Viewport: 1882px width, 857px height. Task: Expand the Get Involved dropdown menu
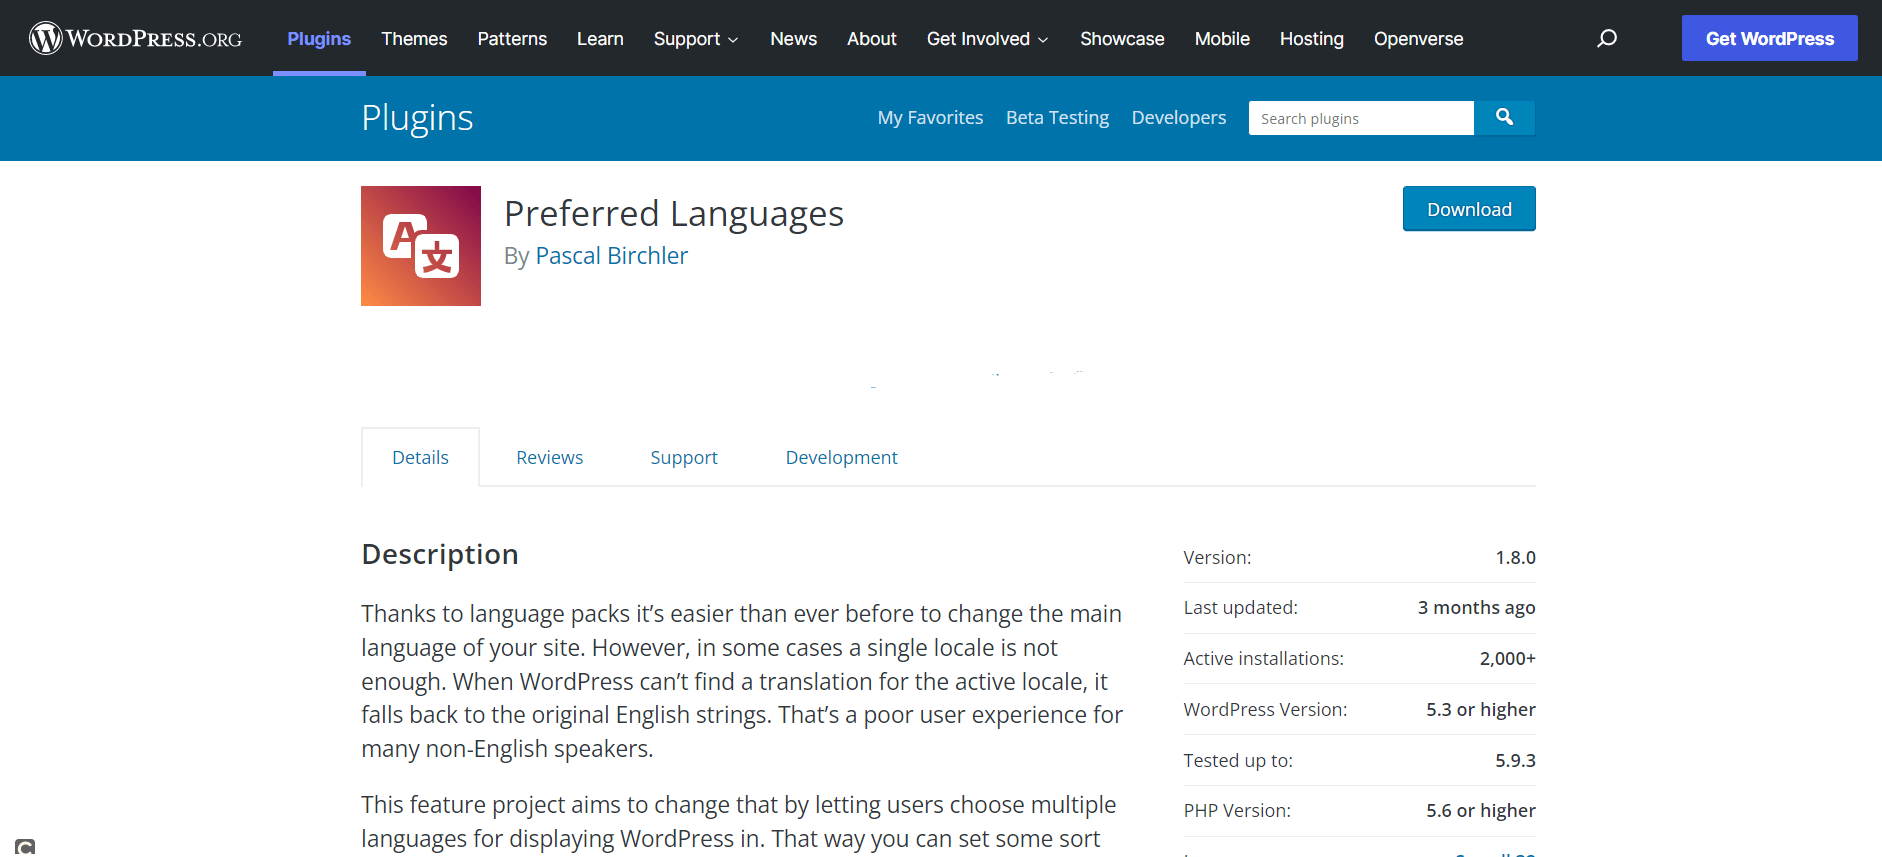point(987,39)
